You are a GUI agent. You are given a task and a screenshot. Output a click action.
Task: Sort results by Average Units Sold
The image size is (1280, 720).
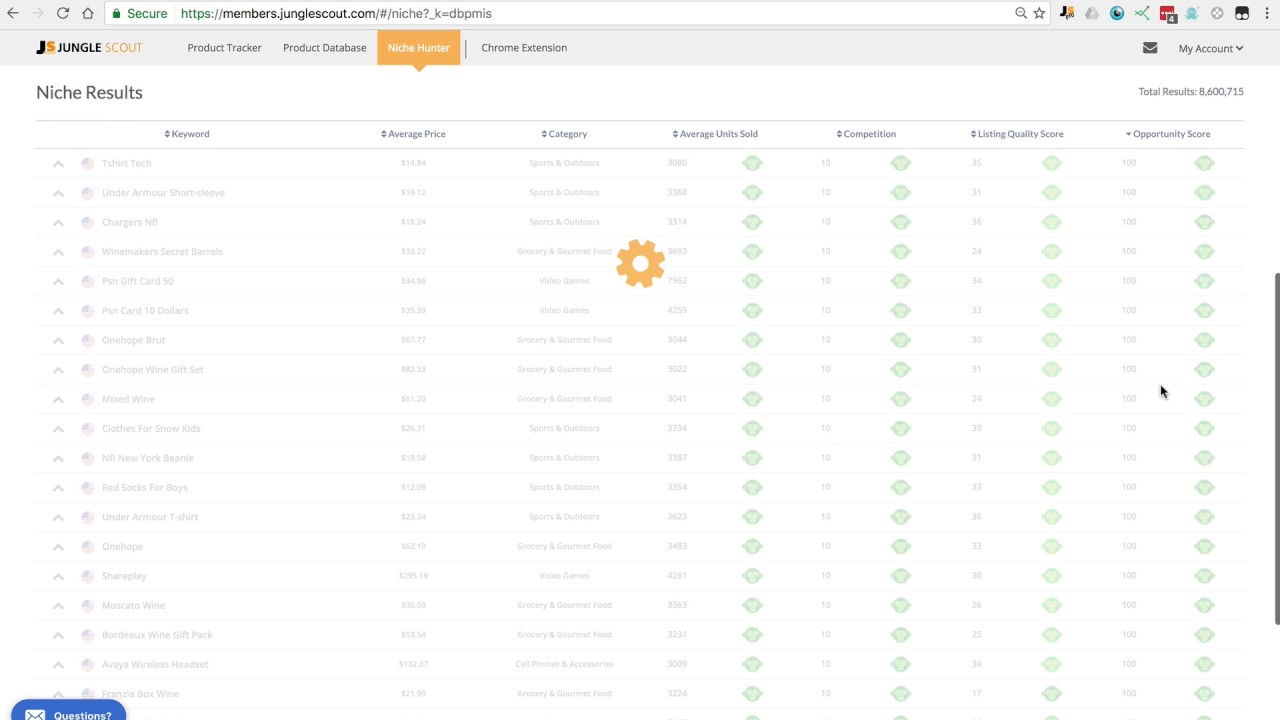[x=715, y=134]
